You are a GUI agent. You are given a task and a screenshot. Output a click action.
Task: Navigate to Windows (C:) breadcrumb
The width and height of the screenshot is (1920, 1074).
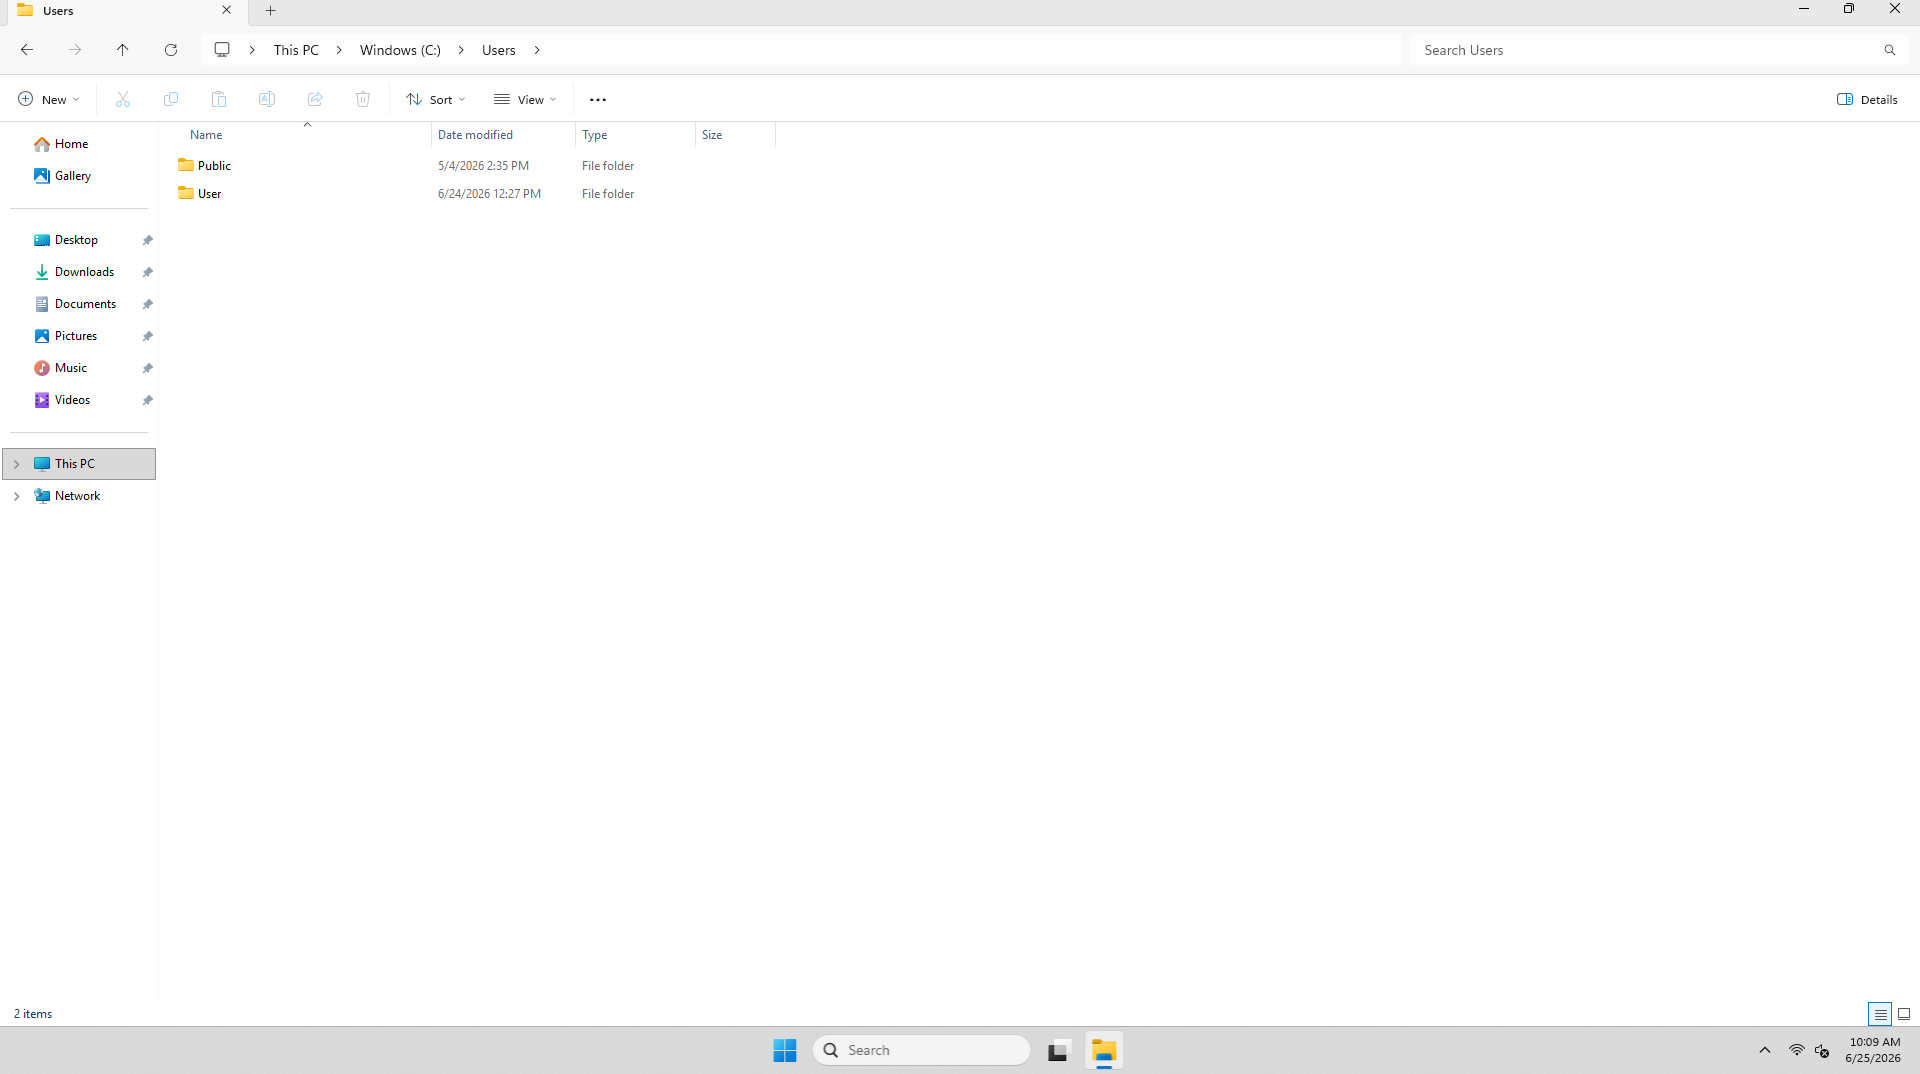pos(400,50)
